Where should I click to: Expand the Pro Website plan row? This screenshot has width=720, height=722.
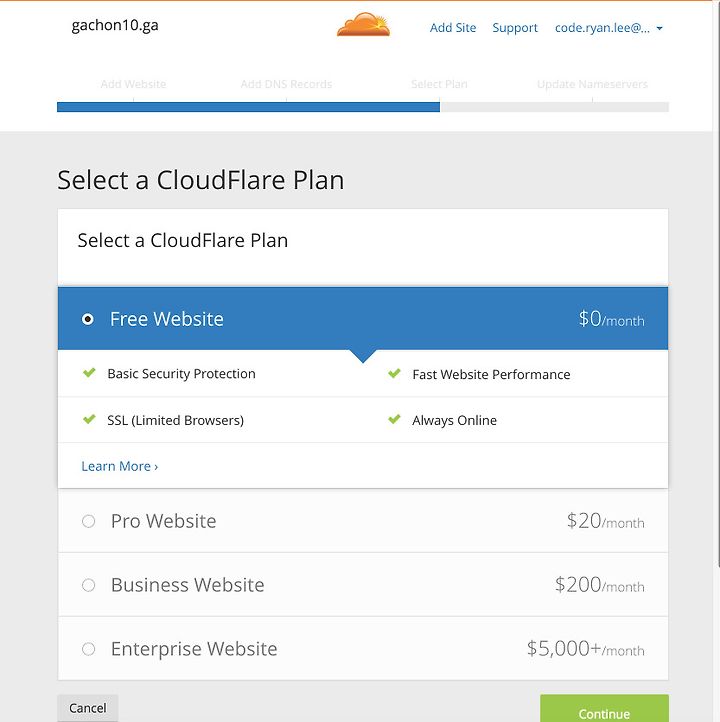click(363, 521)
